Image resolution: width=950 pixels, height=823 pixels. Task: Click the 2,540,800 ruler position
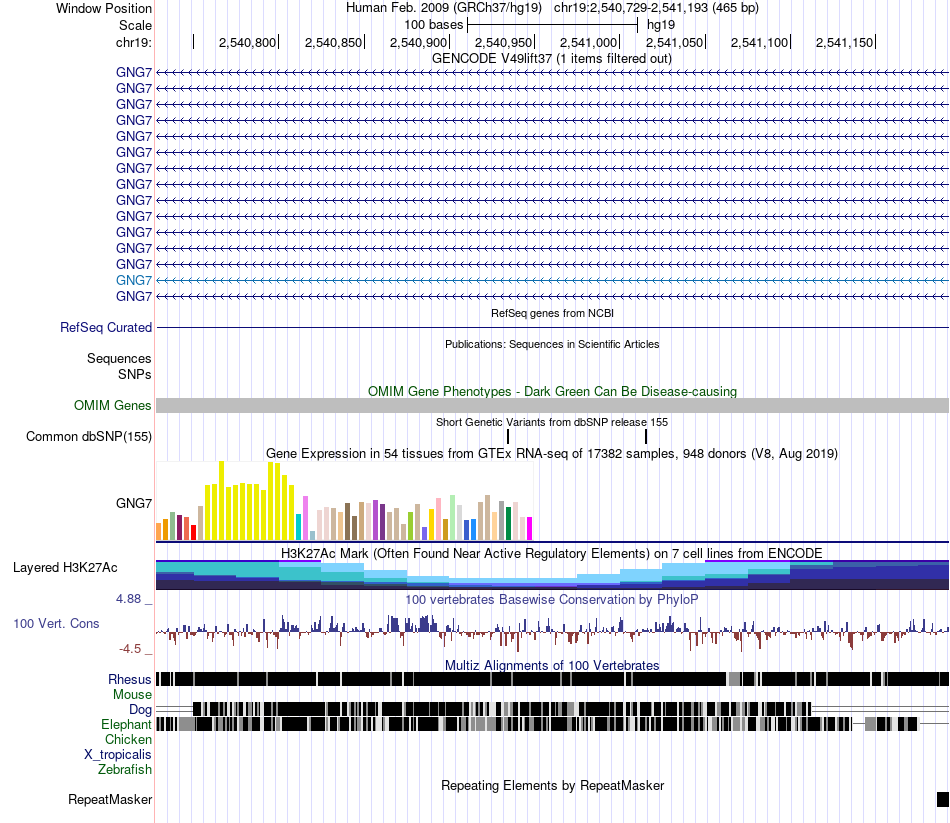point(247,42)
